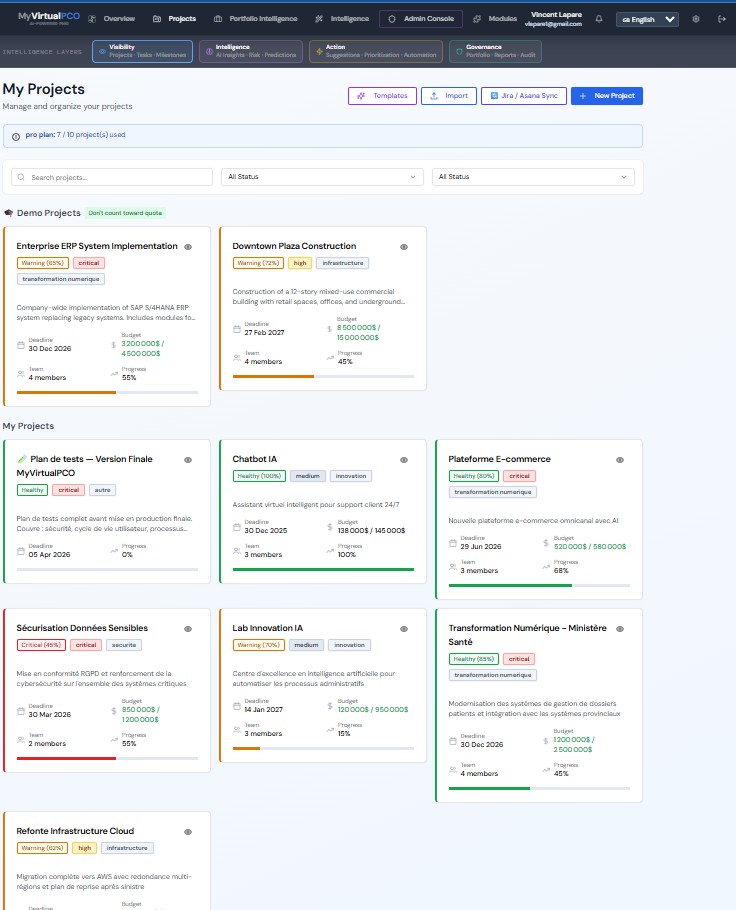Click the Templates button
Viewport: 736px width, 910px height.
click(x=383, y=96)
